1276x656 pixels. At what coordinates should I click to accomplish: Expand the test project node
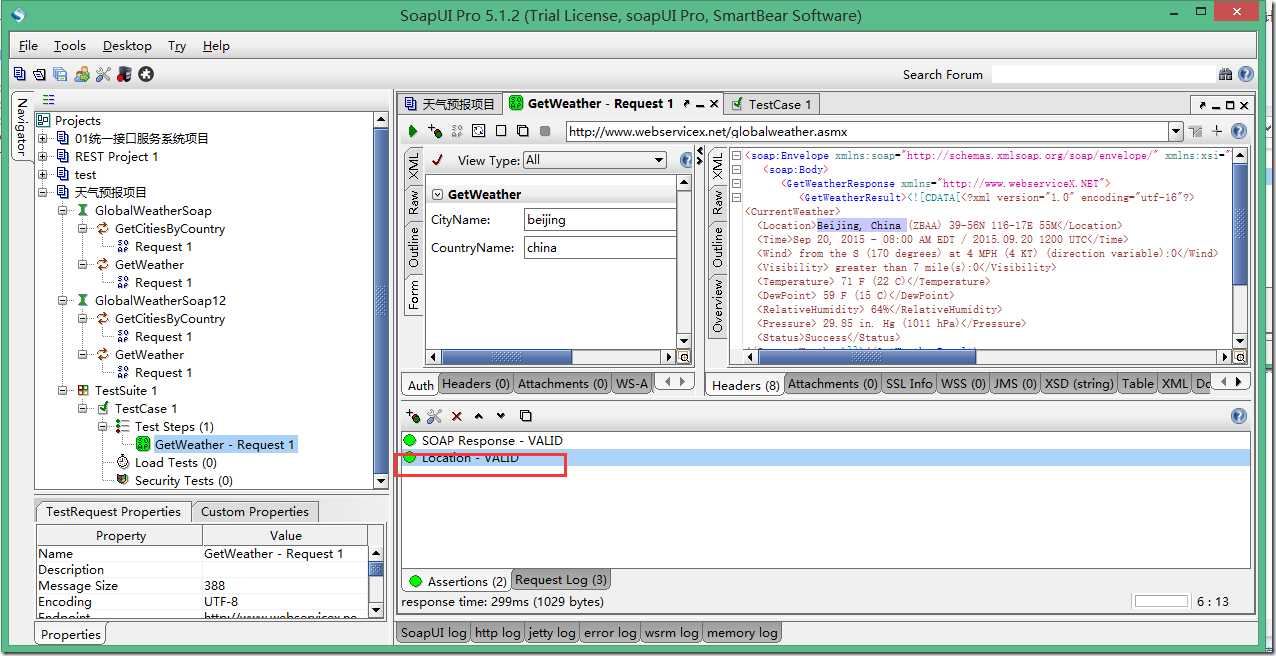pyautogui.click(x=43, y=175)
